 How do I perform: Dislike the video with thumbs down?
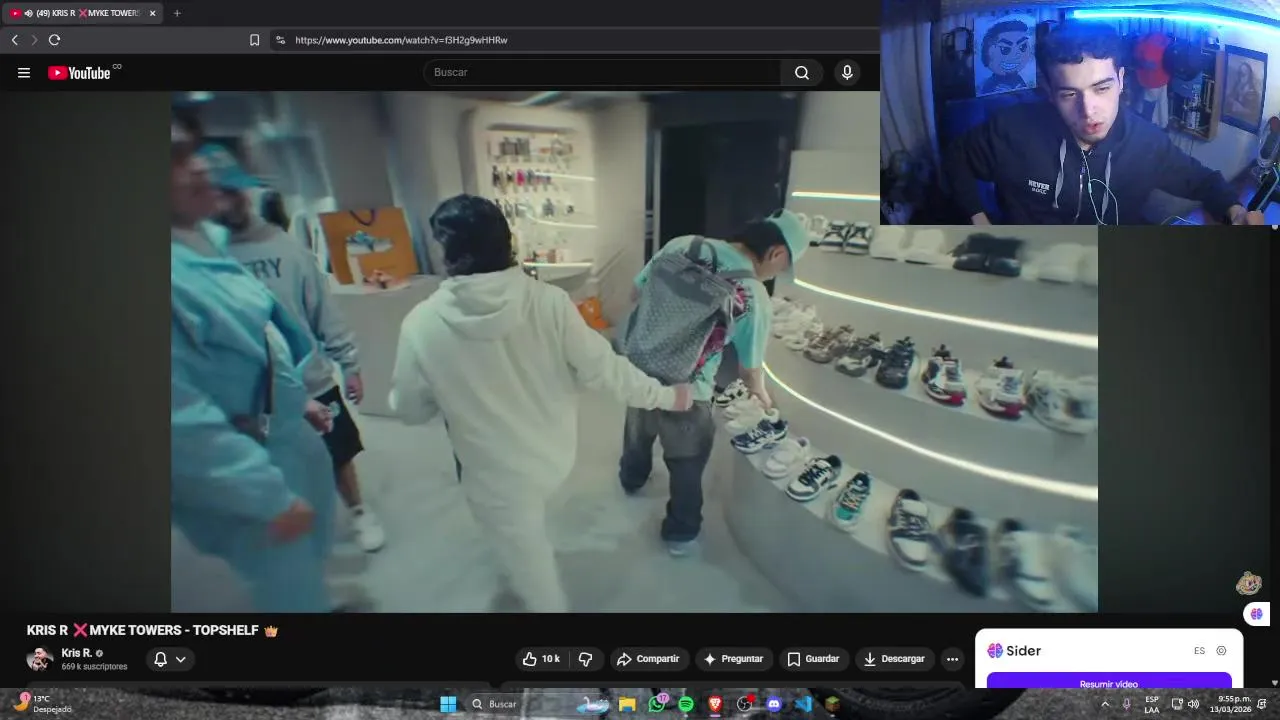586,659
